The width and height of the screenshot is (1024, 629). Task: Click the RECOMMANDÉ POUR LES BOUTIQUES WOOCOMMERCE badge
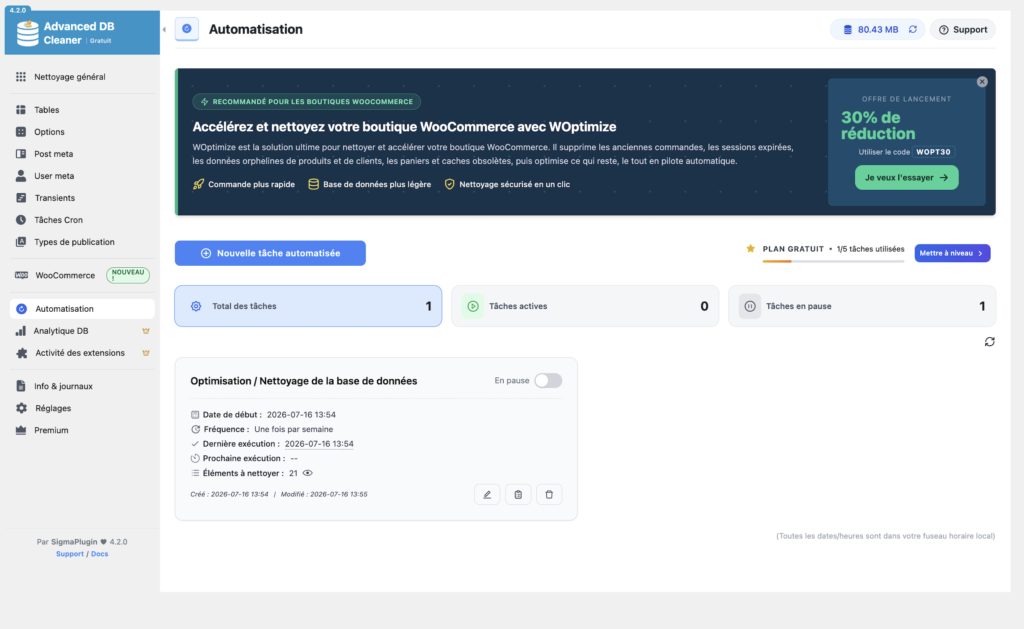(306, 102)
